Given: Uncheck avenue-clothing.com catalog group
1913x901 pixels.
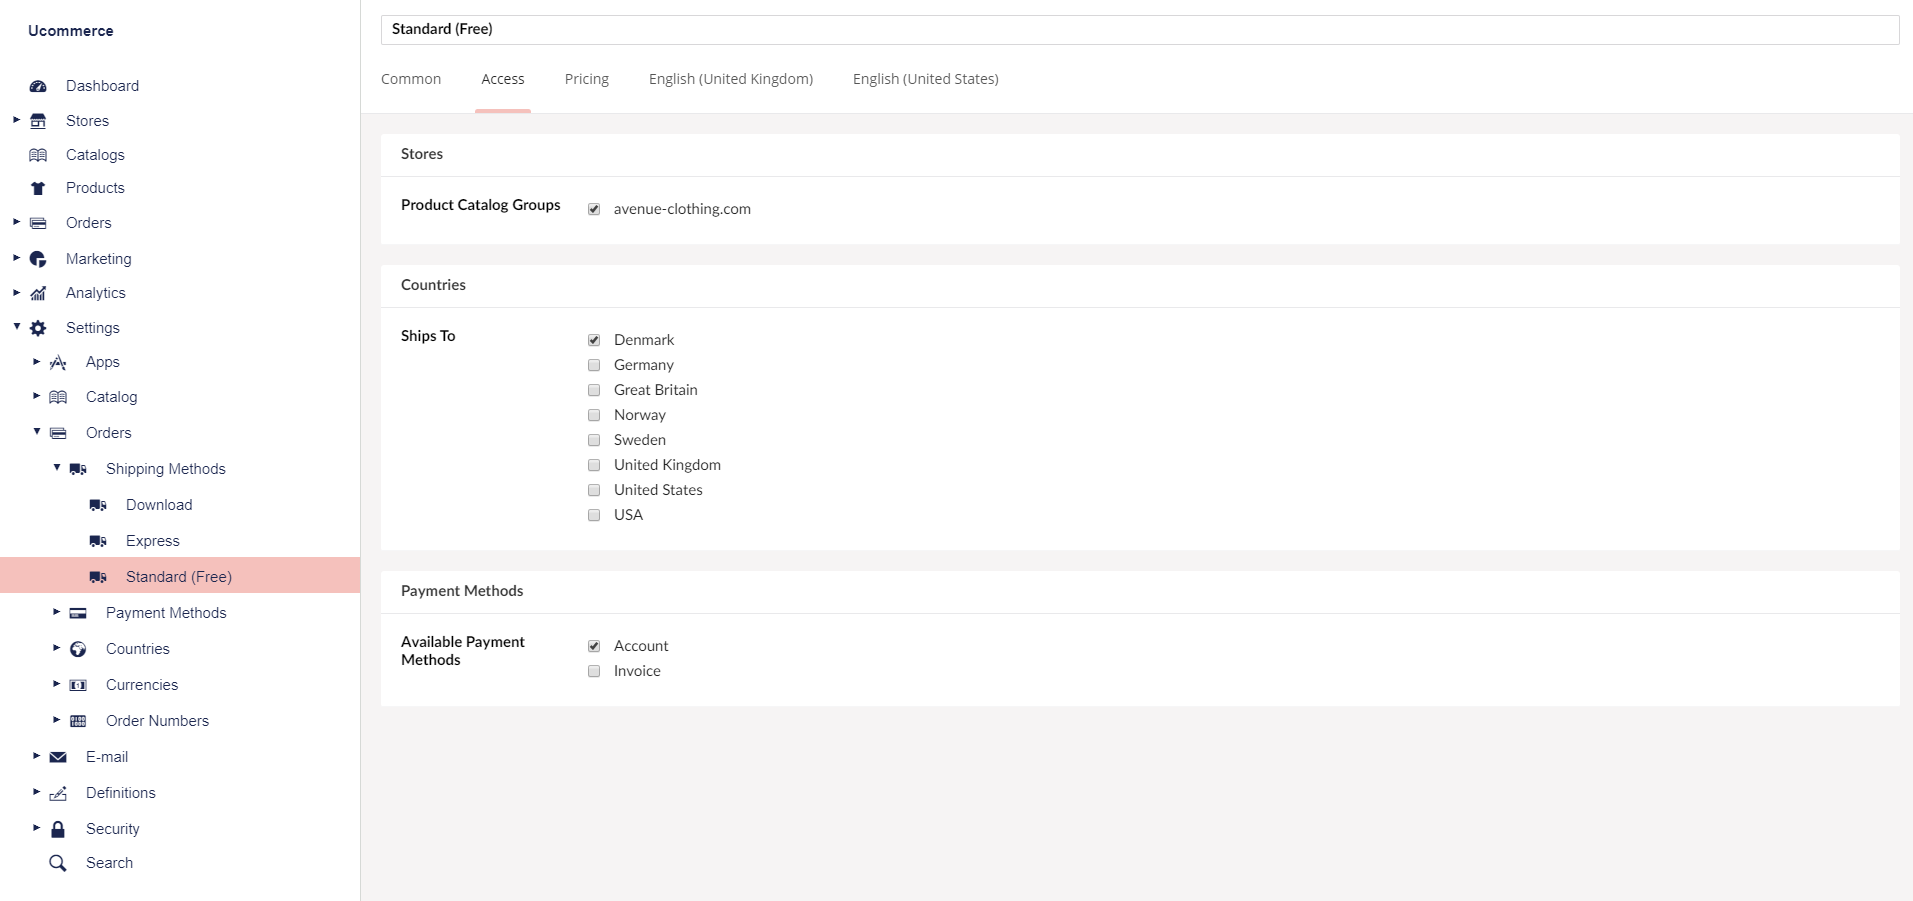Looking at the screenshot, I should [594, 209].
